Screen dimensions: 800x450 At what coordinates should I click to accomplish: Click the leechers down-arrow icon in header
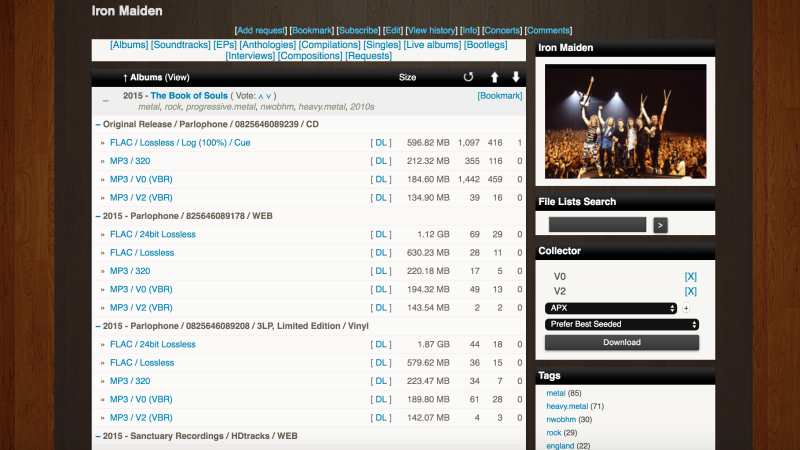coord(516,77)
